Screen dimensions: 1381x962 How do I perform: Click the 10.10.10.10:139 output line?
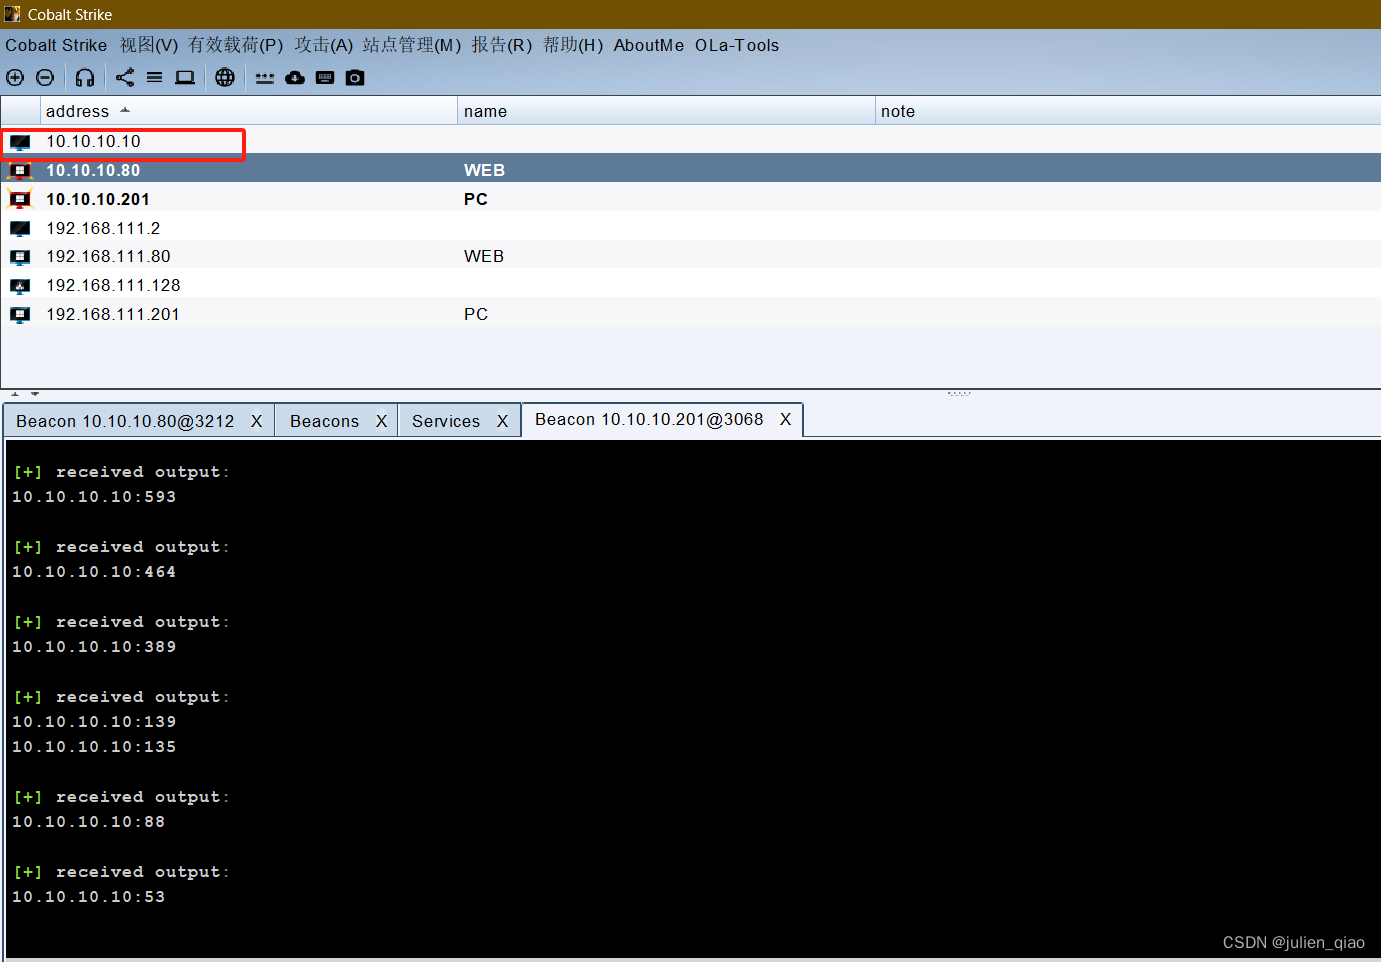tap(94, 722)
